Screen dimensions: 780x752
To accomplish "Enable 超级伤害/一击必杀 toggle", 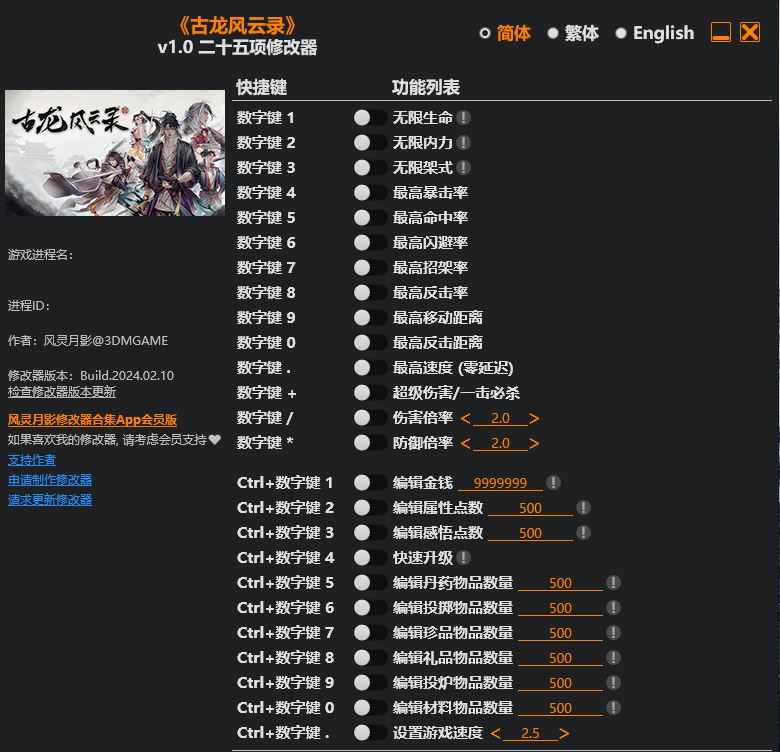I will pos(370,392).
